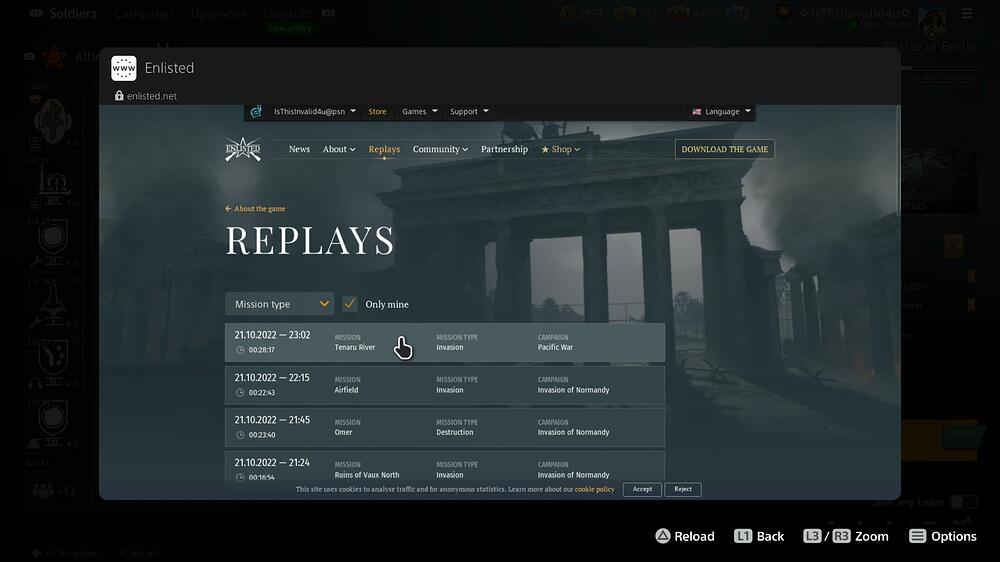This screenshot has width=1000, height=562.
Task: Click the Enlisted star logo
Action: [243, 149]
